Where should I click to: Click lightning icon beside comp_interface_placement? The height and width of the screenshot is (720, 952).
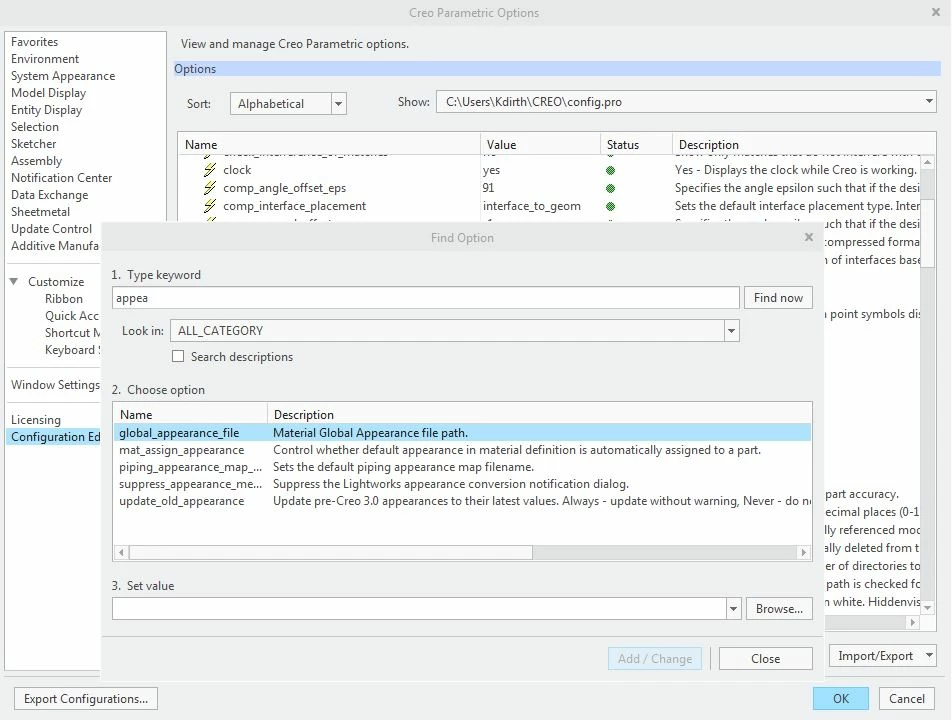point(210,206)
